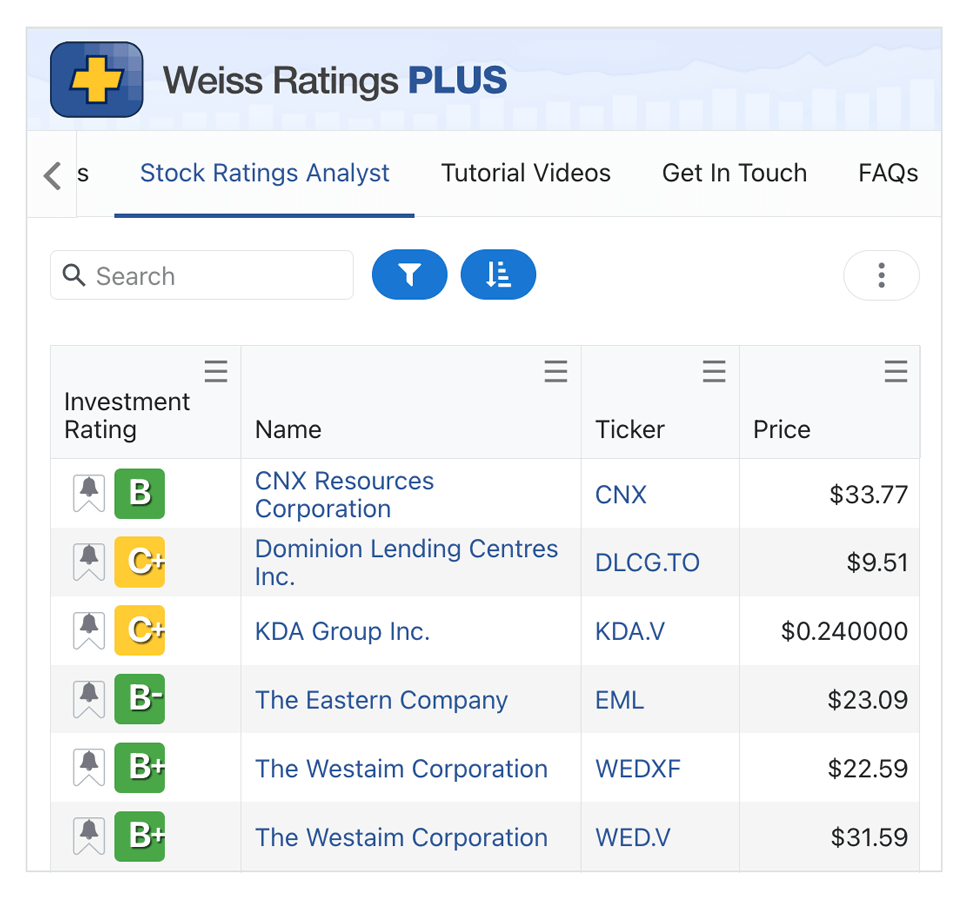
Task: Open the Get In Touch tab
Action: coord(734,173)
